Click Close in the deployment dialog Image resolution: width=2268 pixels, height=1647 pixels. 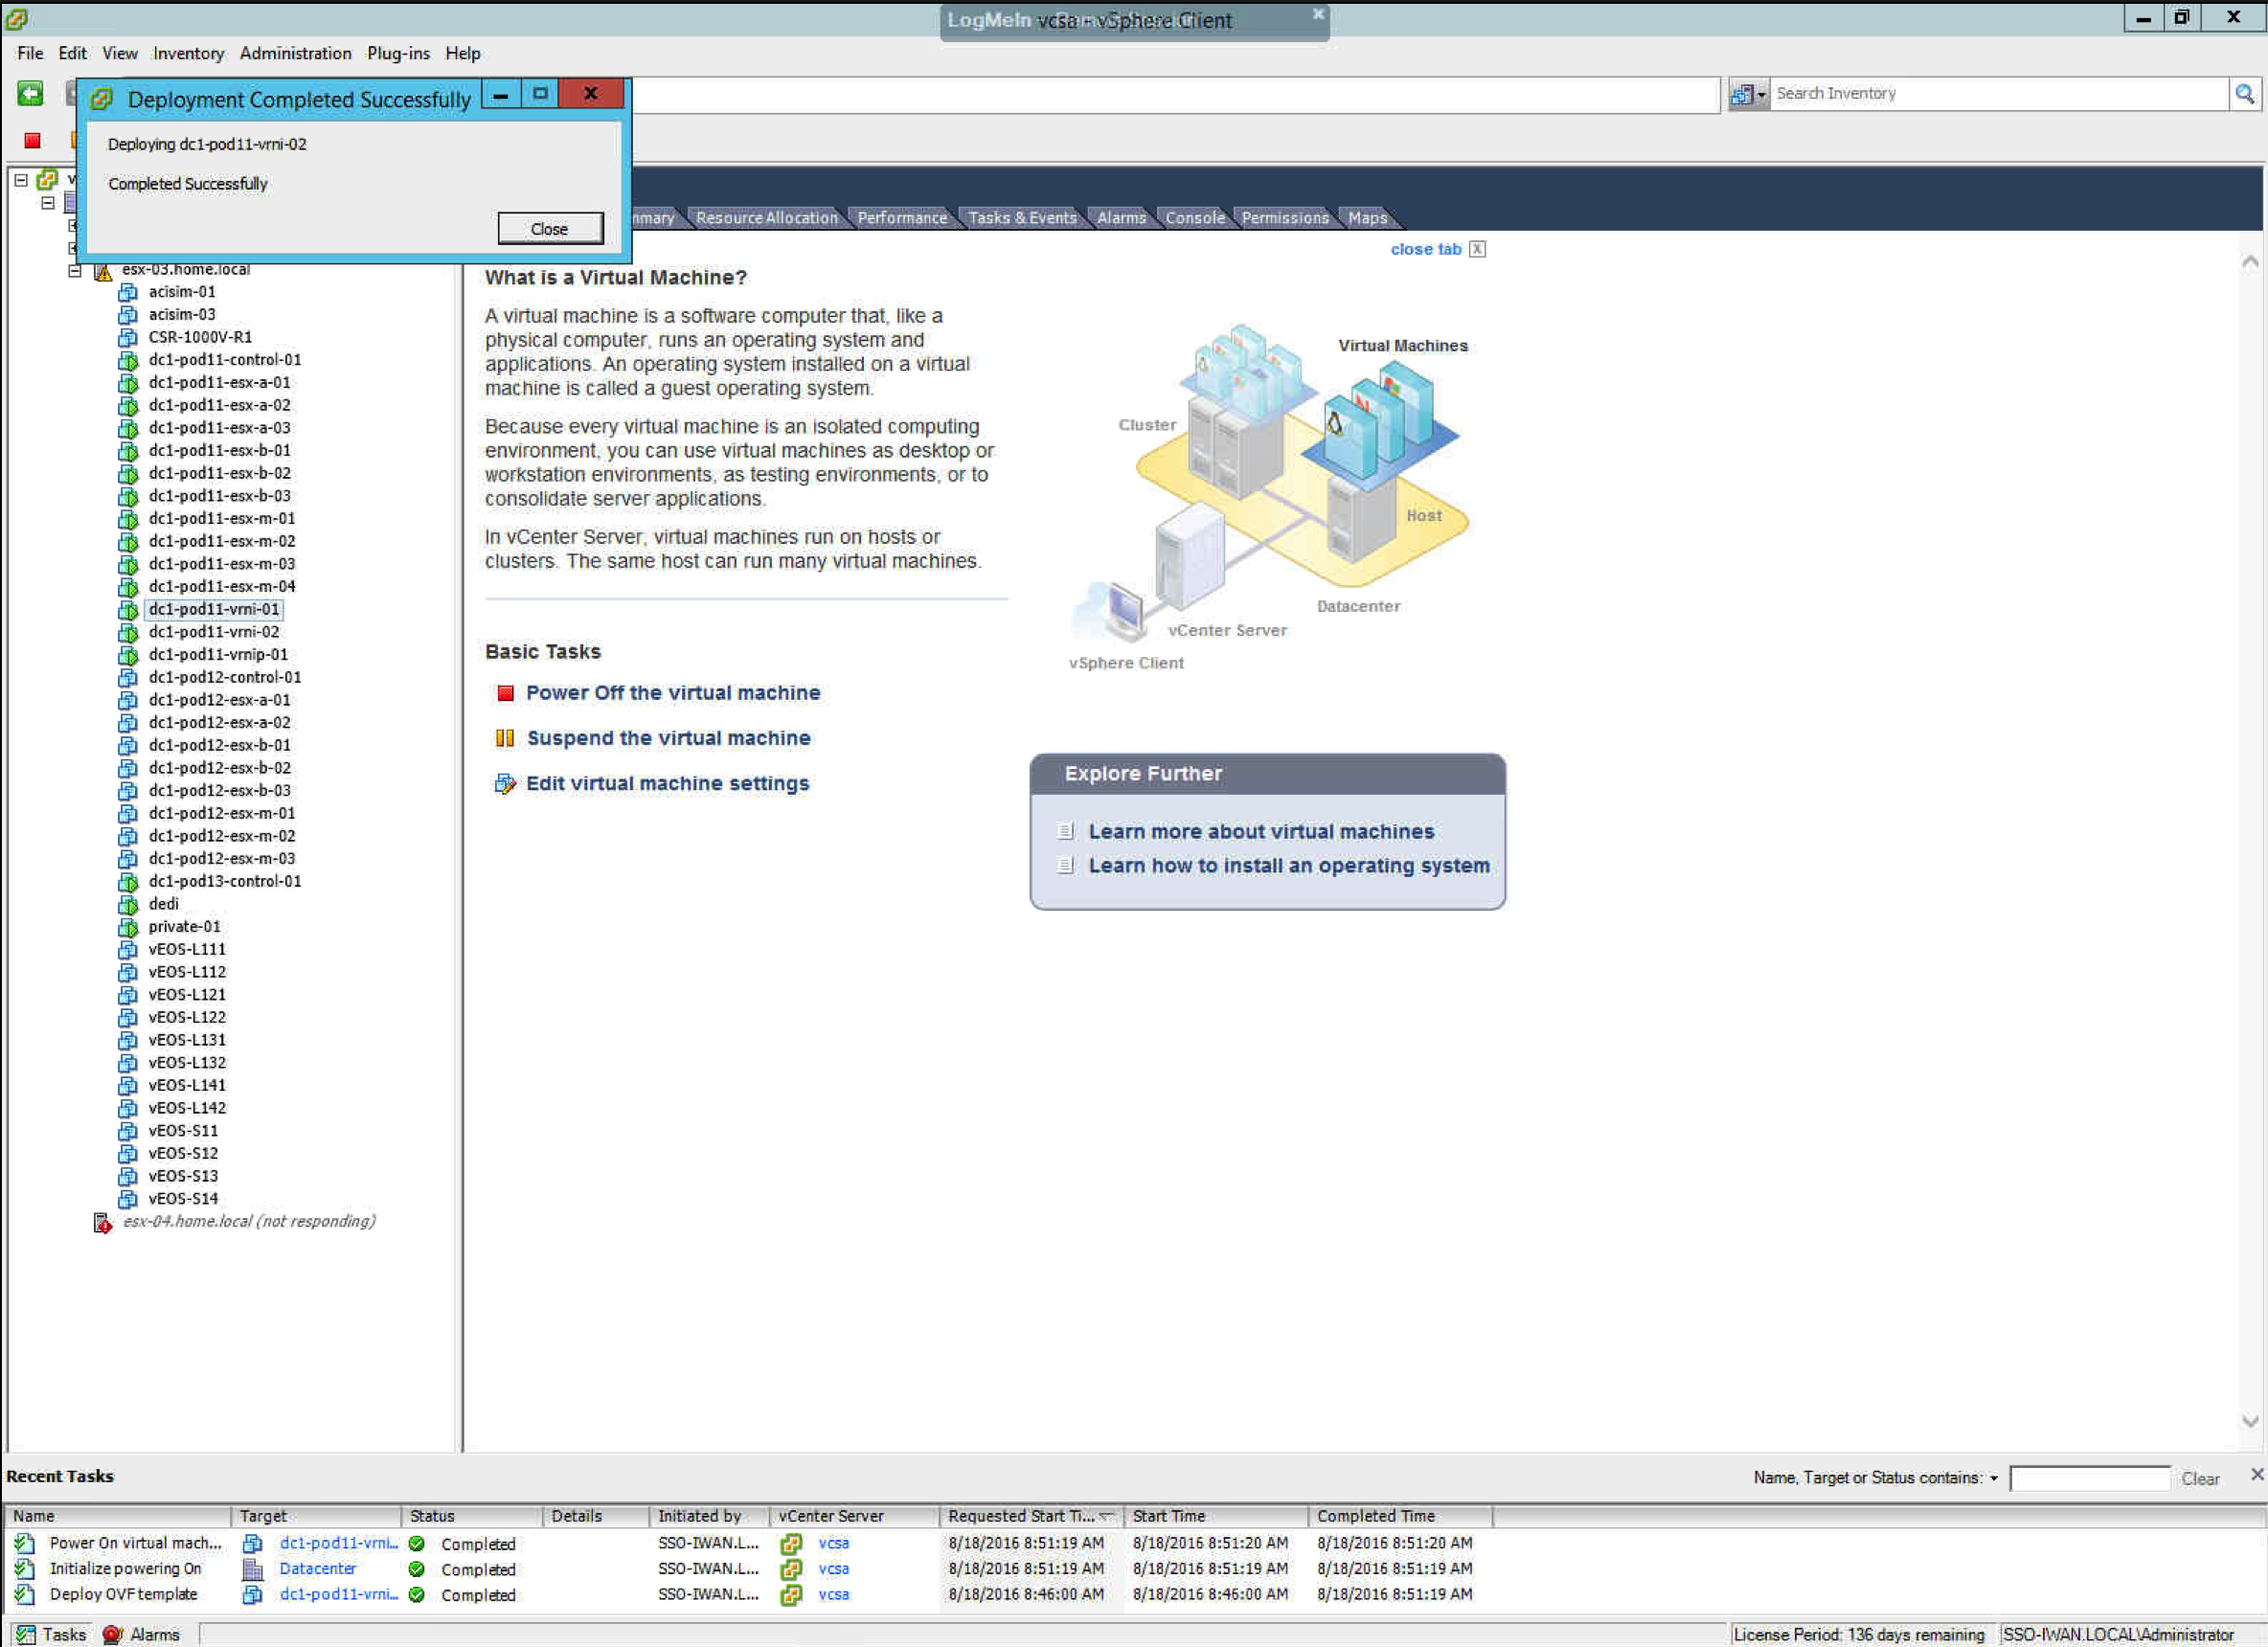550,229
